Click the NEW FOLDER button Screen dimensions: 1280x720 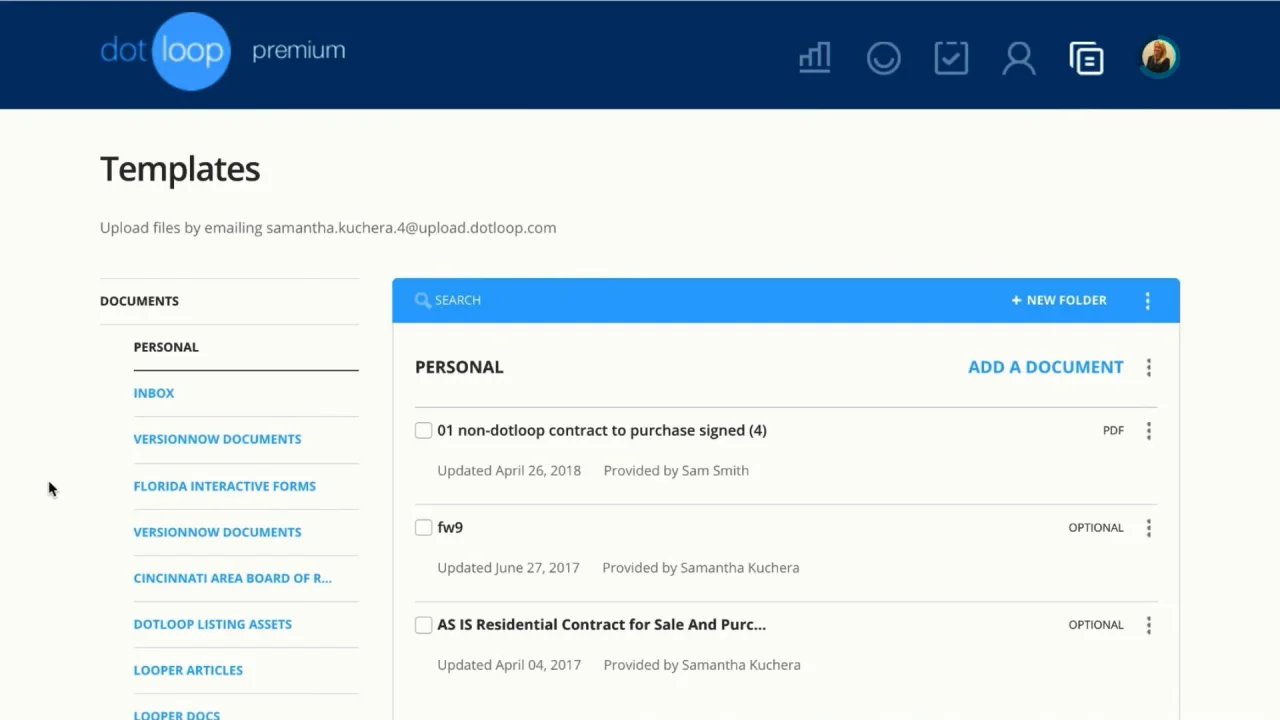pos(1059,300)
